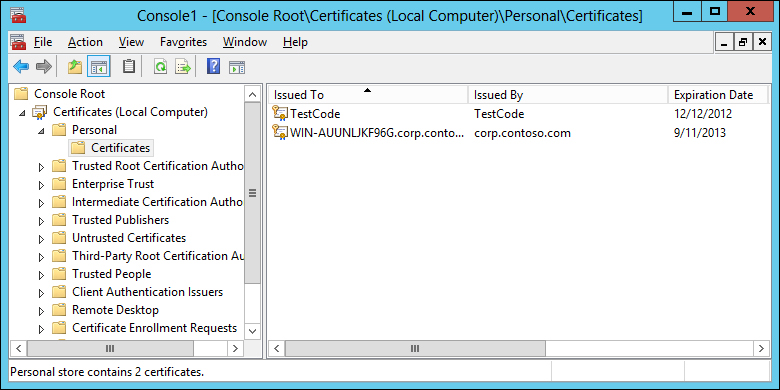This screenshot has width=780, height=390.
Task: Expand Client Authentication Issuers node
Action: pyautogui.click(x=41, y=293)
